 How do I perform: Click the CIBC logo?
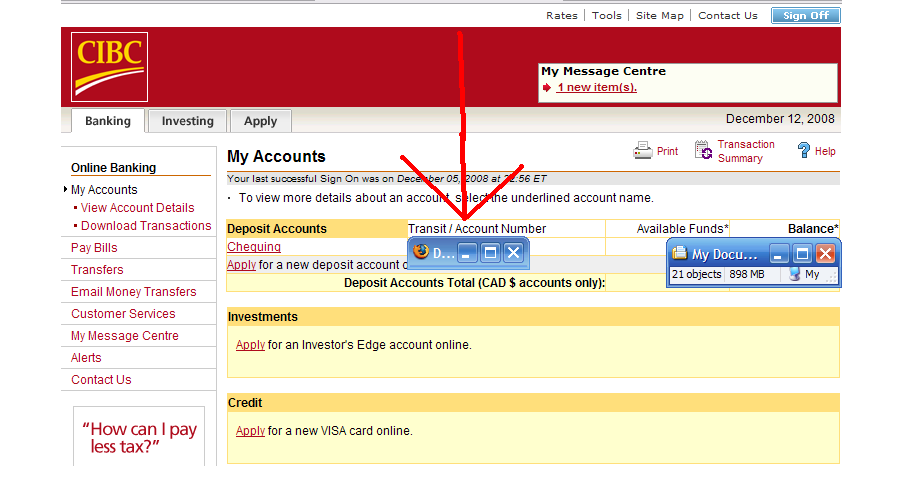[110, 67]
